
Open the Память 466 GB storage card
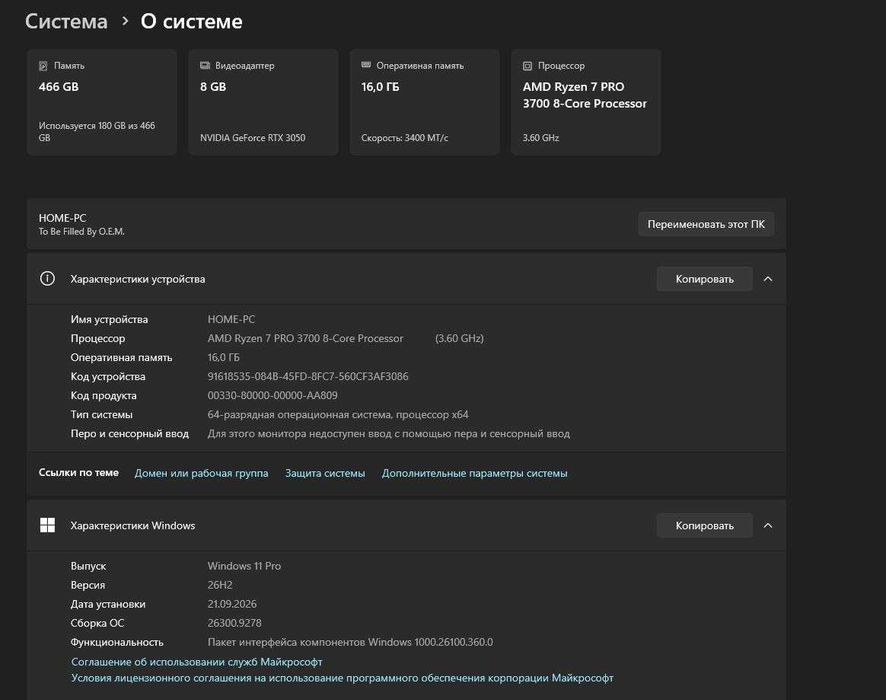102,102
